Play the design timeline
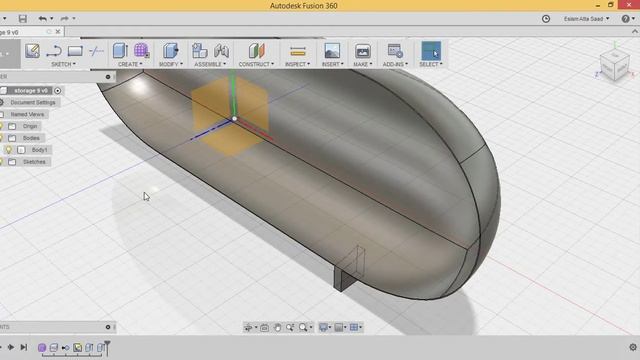The image size is (640, 360). [x=11, y=347]
